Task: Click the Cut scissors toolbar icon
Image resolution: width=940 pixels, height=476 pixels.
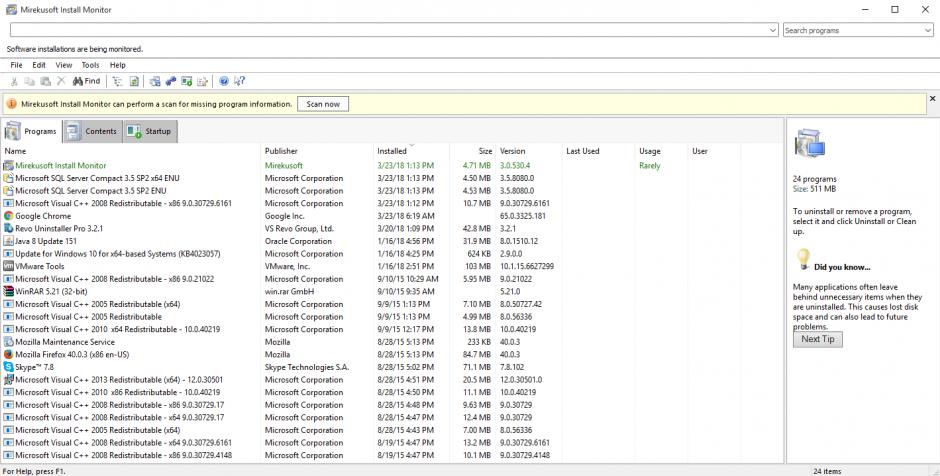Action: [x=14, y=81]
